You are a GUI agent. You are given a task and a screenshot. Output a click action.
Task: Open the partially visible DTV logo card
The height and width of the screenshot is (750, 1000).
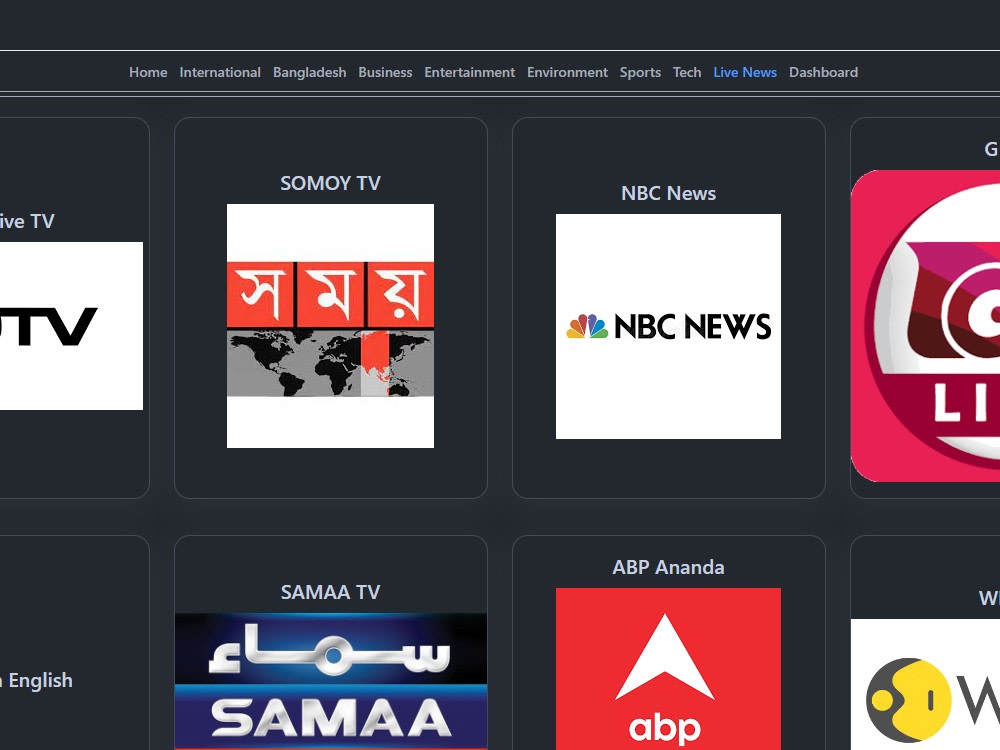(x=71, y=326)
